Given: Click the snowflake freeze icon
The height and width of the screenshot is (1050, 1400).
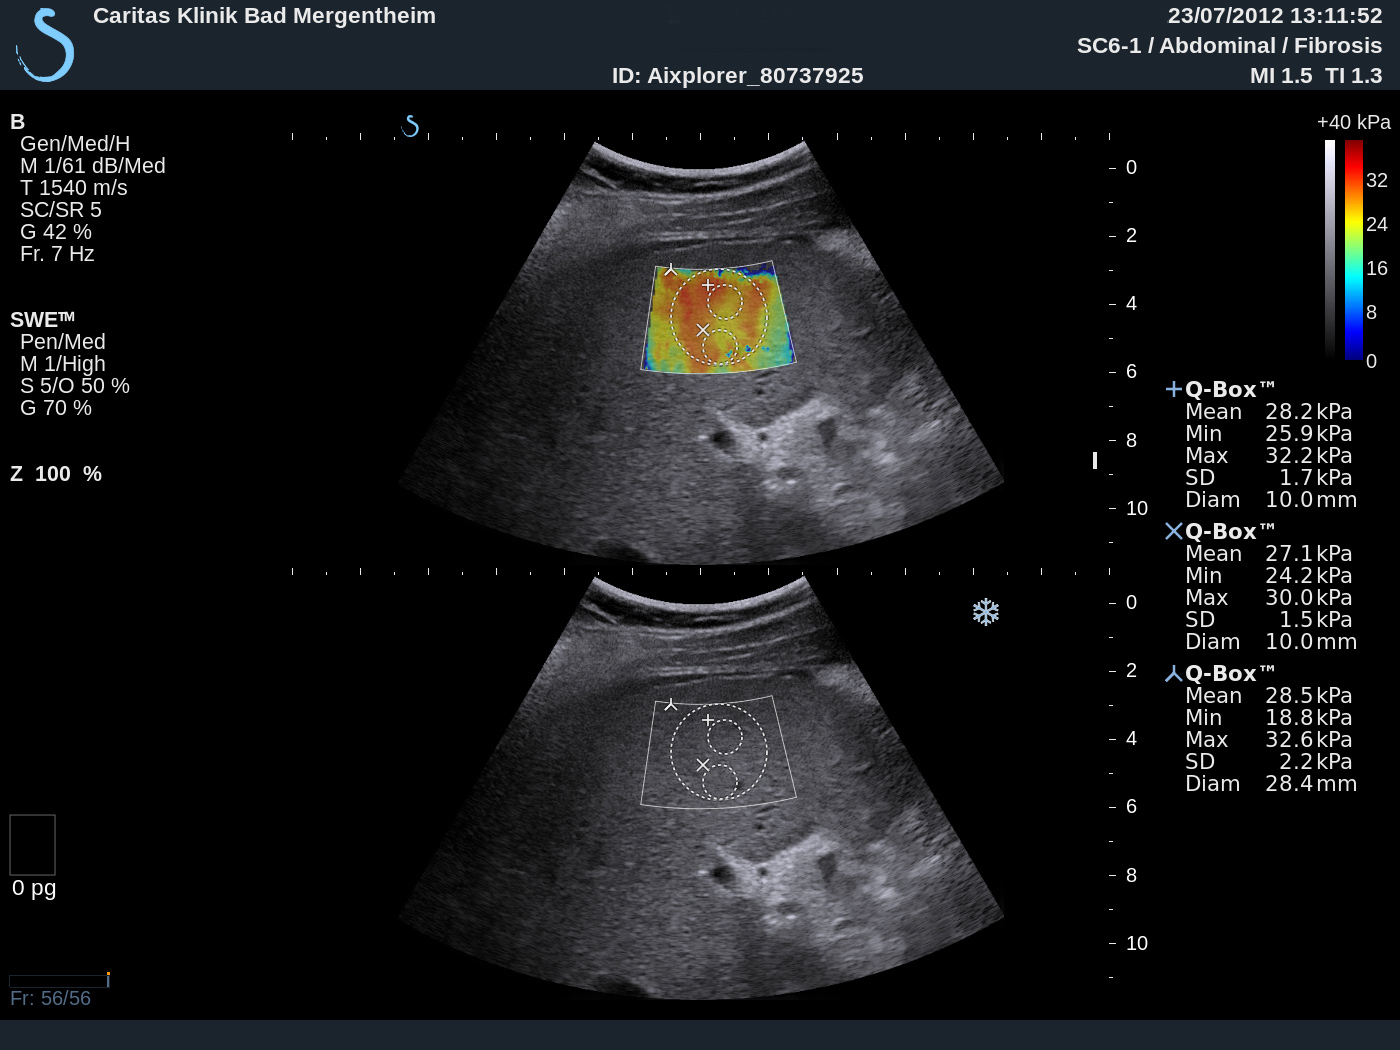Looking at the screenshot, I should coord(985,612).
